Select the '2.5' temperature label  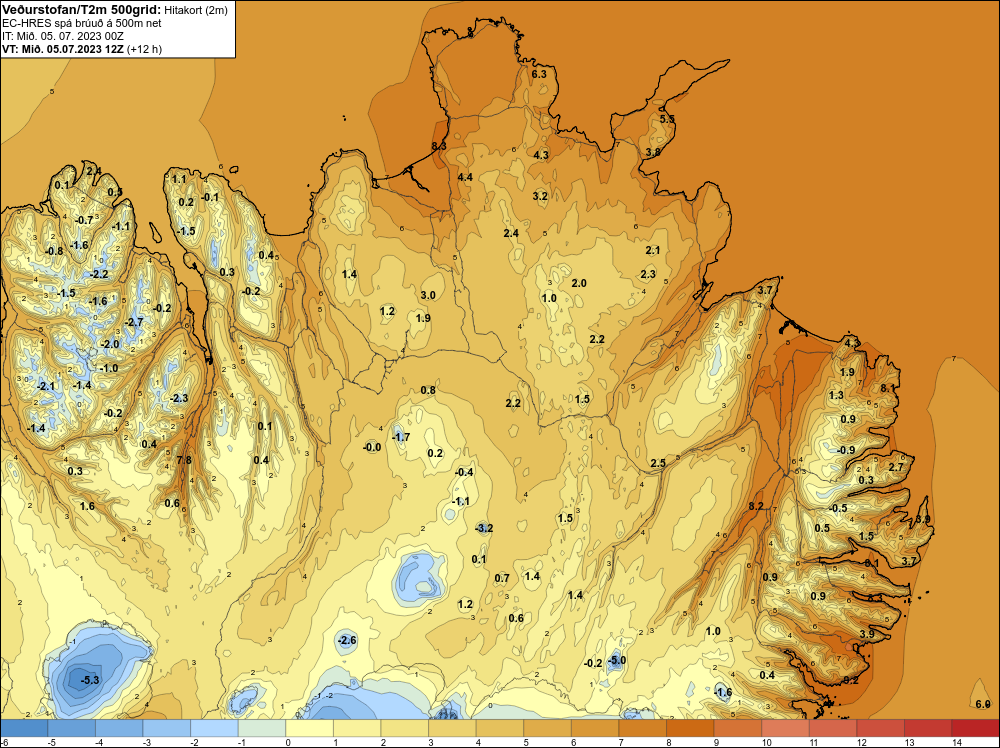point(658,463)
